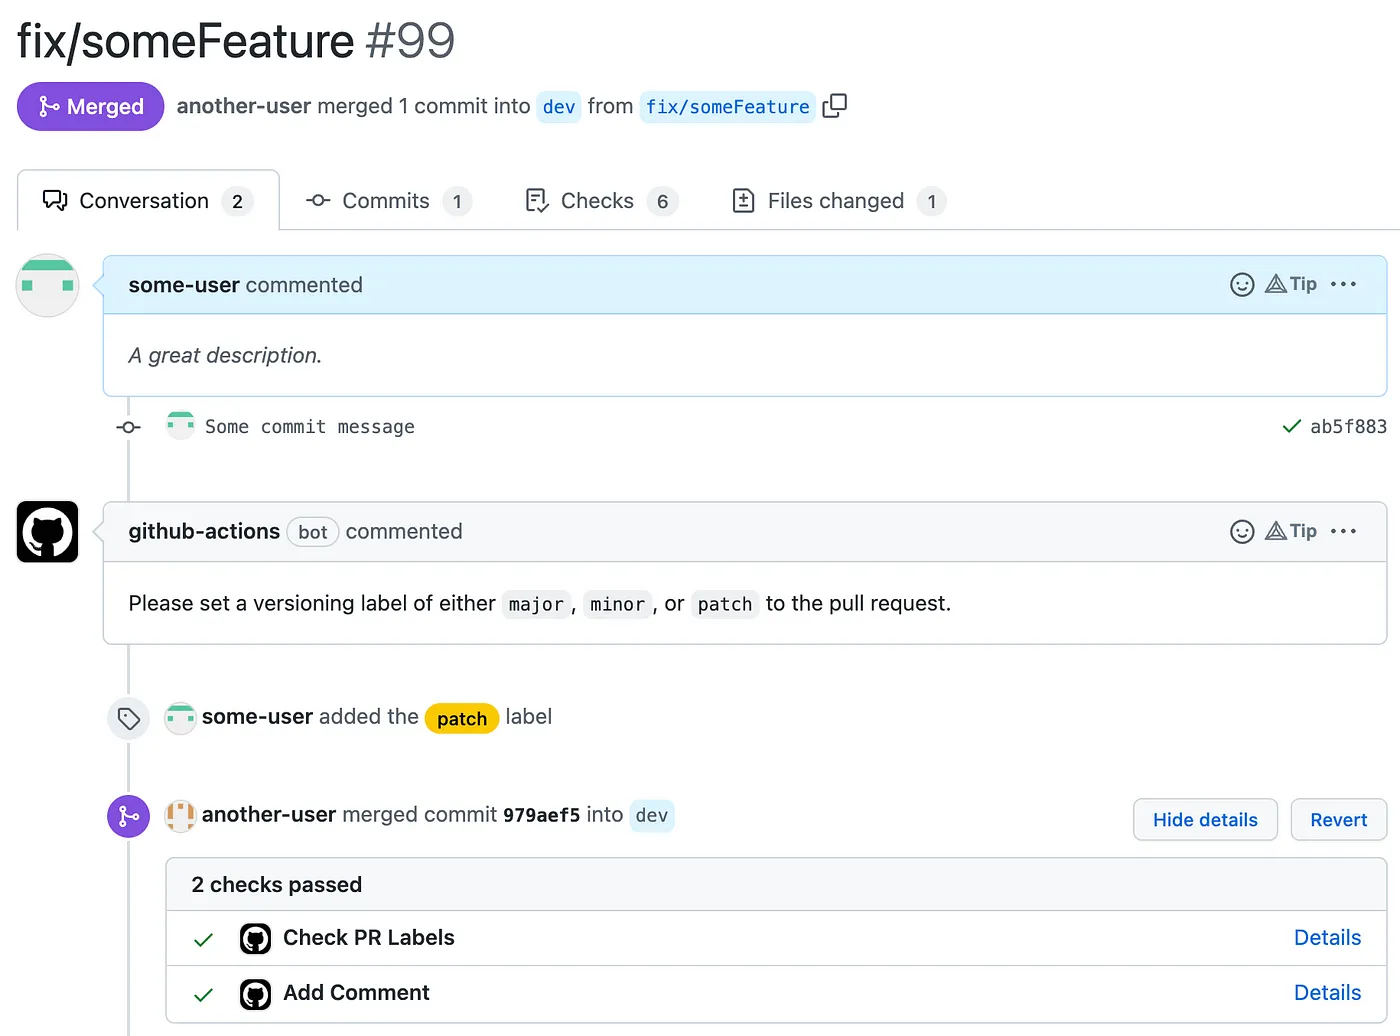
Task: Copy the fix/someFeature branch name icon
Action: (834, 106)
